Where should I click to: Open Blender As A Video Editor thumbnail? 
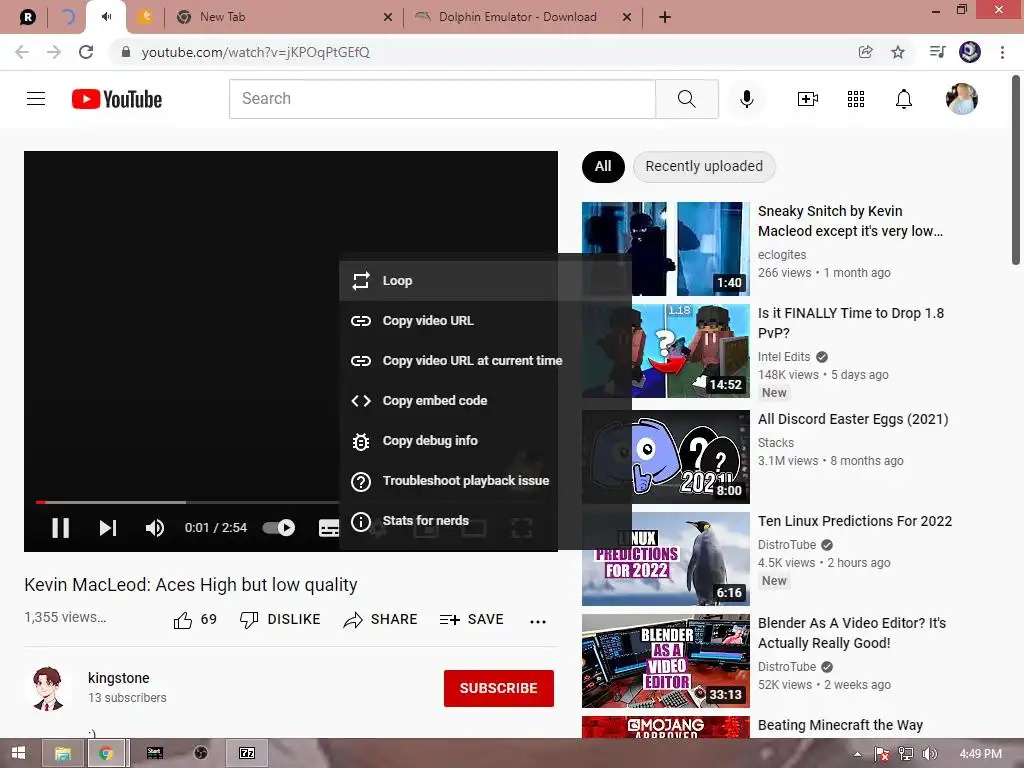(665, 661)
